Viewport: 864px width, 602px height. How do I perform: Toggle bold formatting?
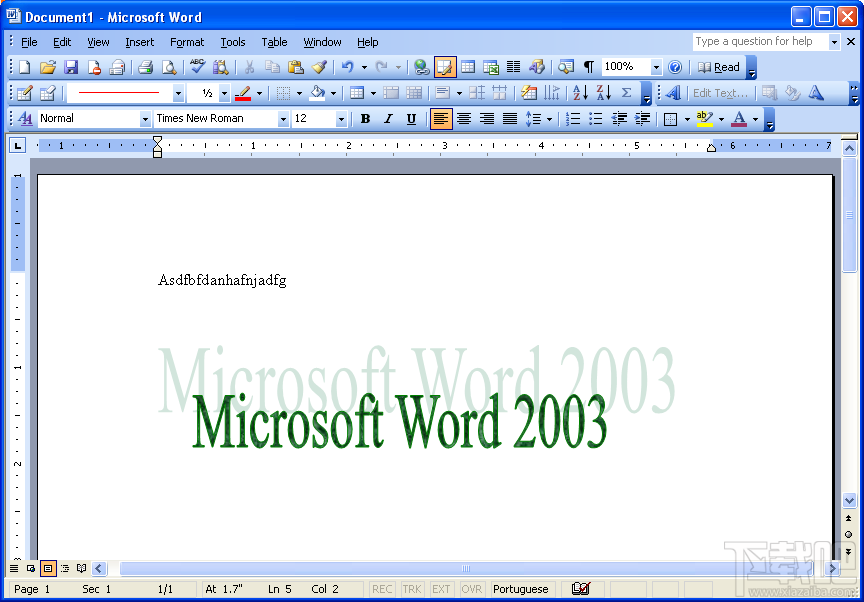tap(365, 119)
